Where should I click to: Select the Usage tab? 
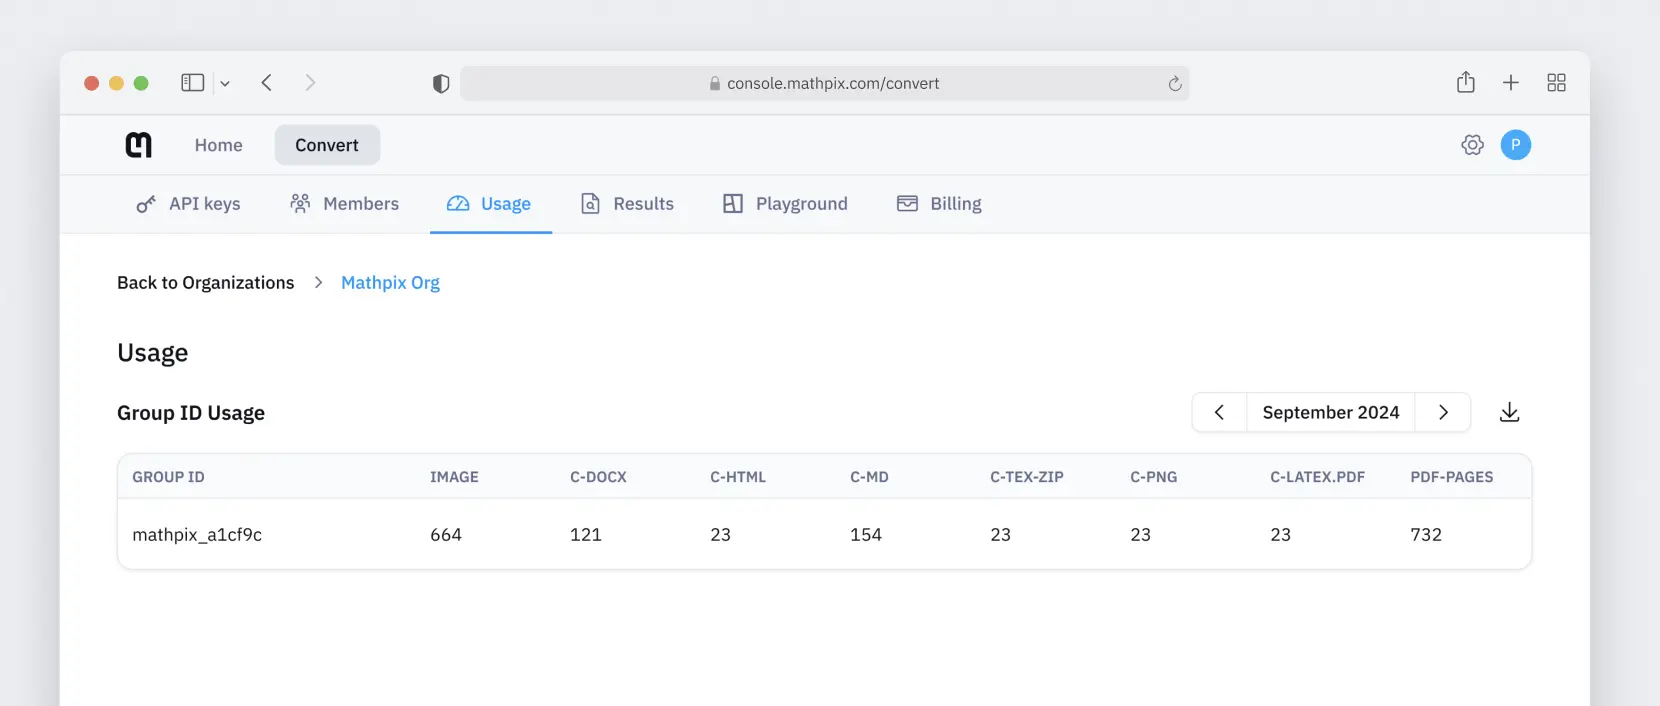(490, 204)
